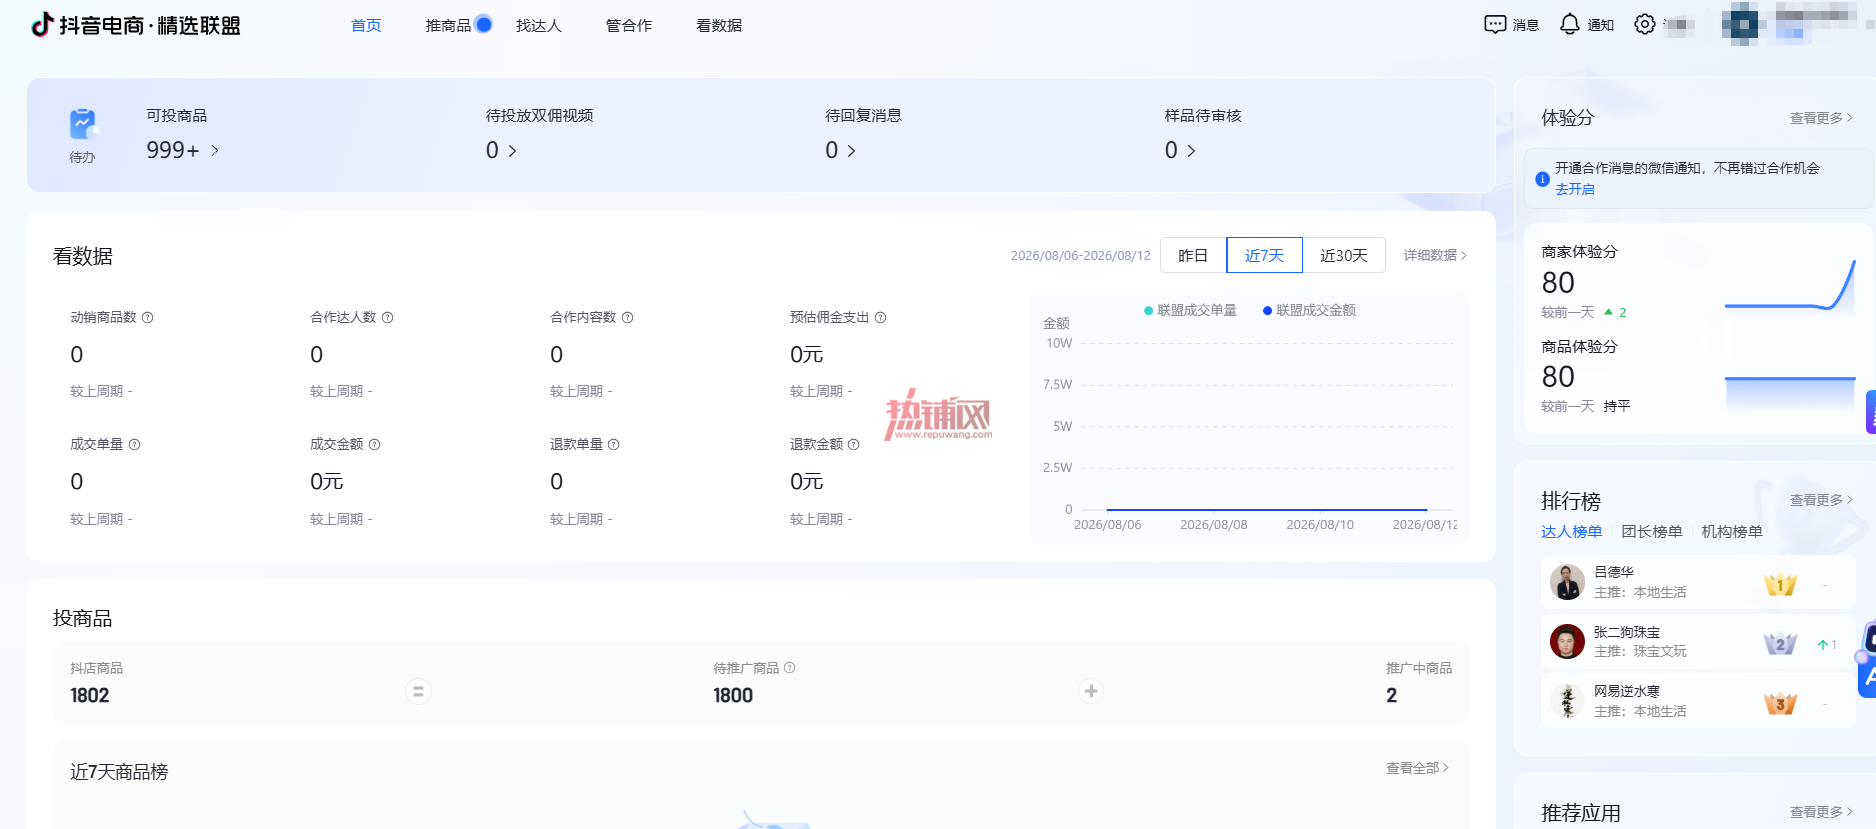Show help for 合作内容数
Screen dimensions: 1876x829
coord(628,318)
